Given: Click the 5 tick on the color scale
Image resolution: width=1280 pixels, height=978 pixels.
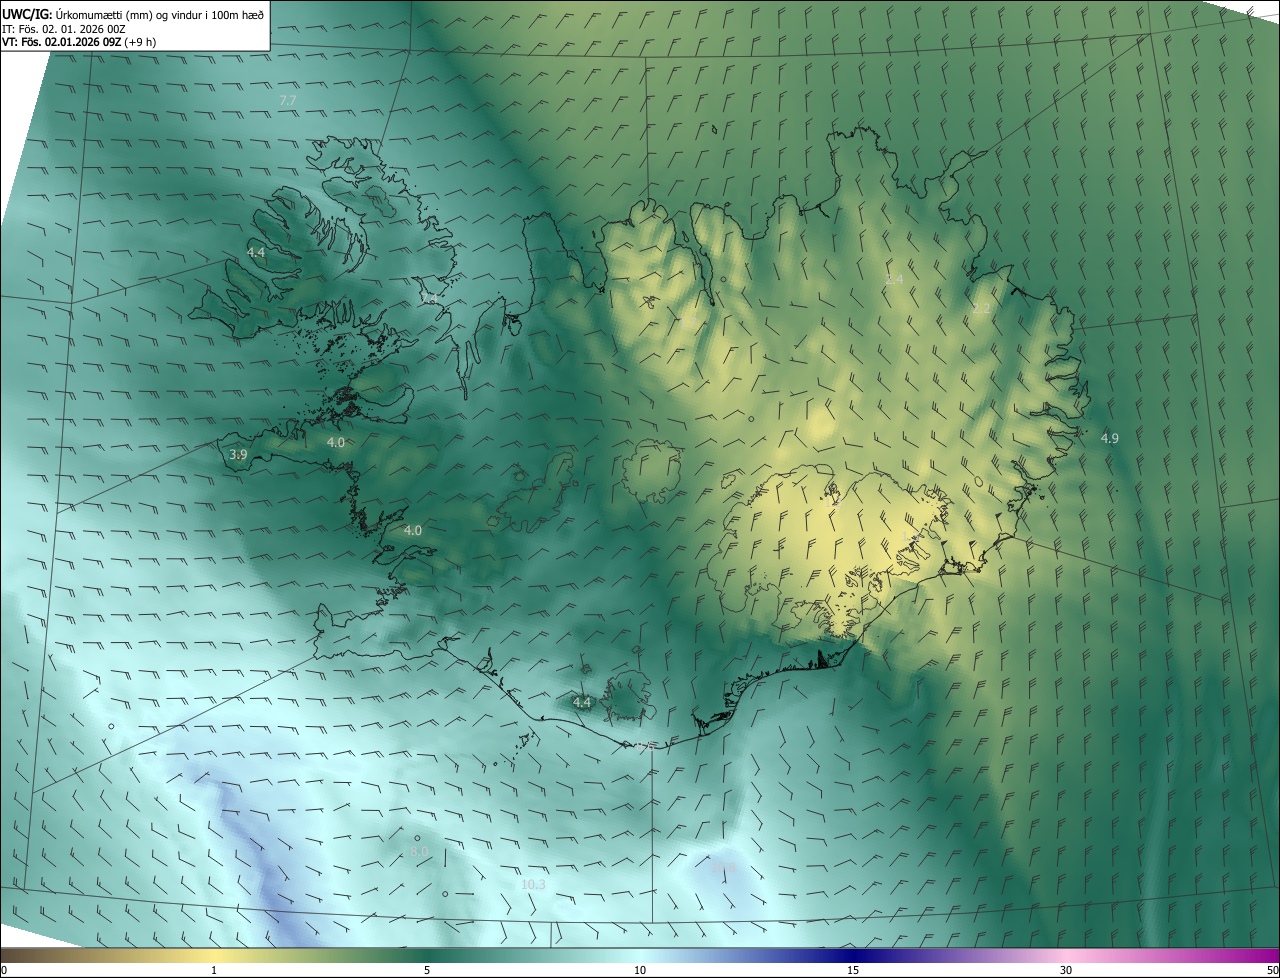Looking at the screenshot, I should tap(427, 971).
